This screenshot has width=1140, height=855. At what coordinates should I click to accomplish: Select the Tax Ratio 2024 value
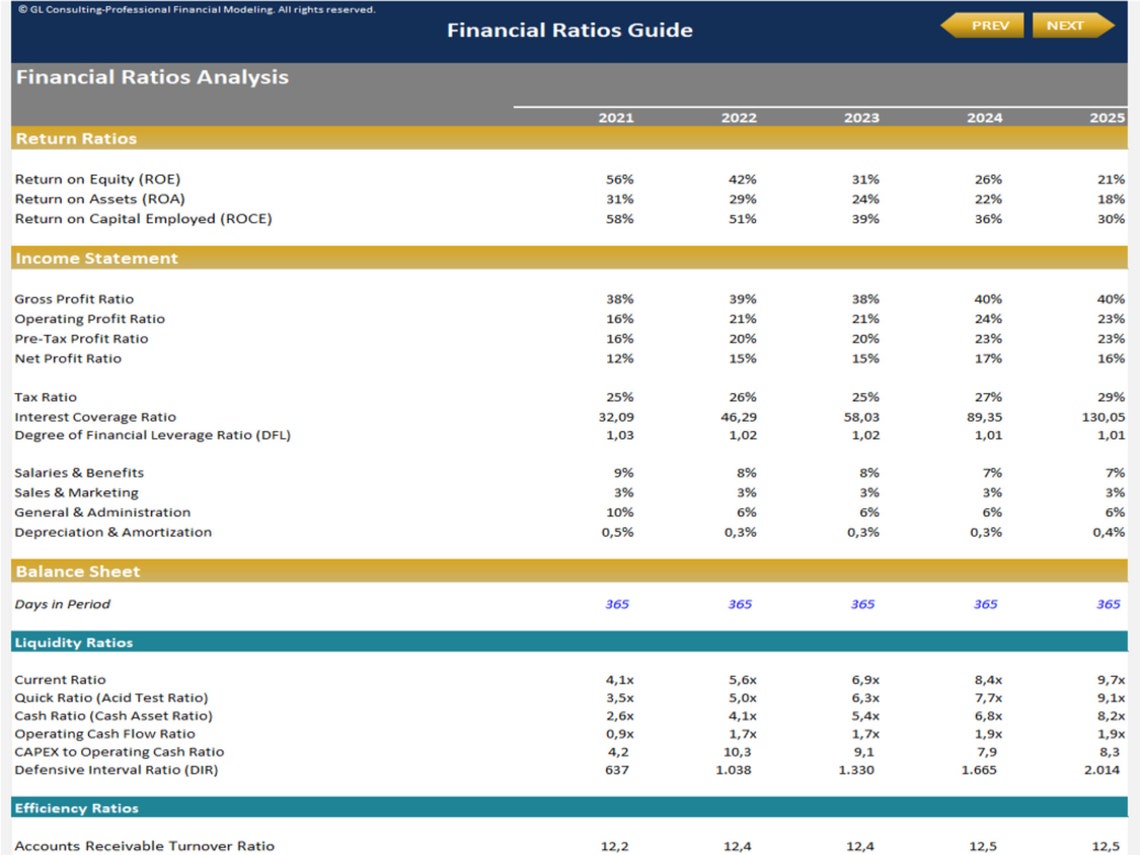[x=985, y=397]
